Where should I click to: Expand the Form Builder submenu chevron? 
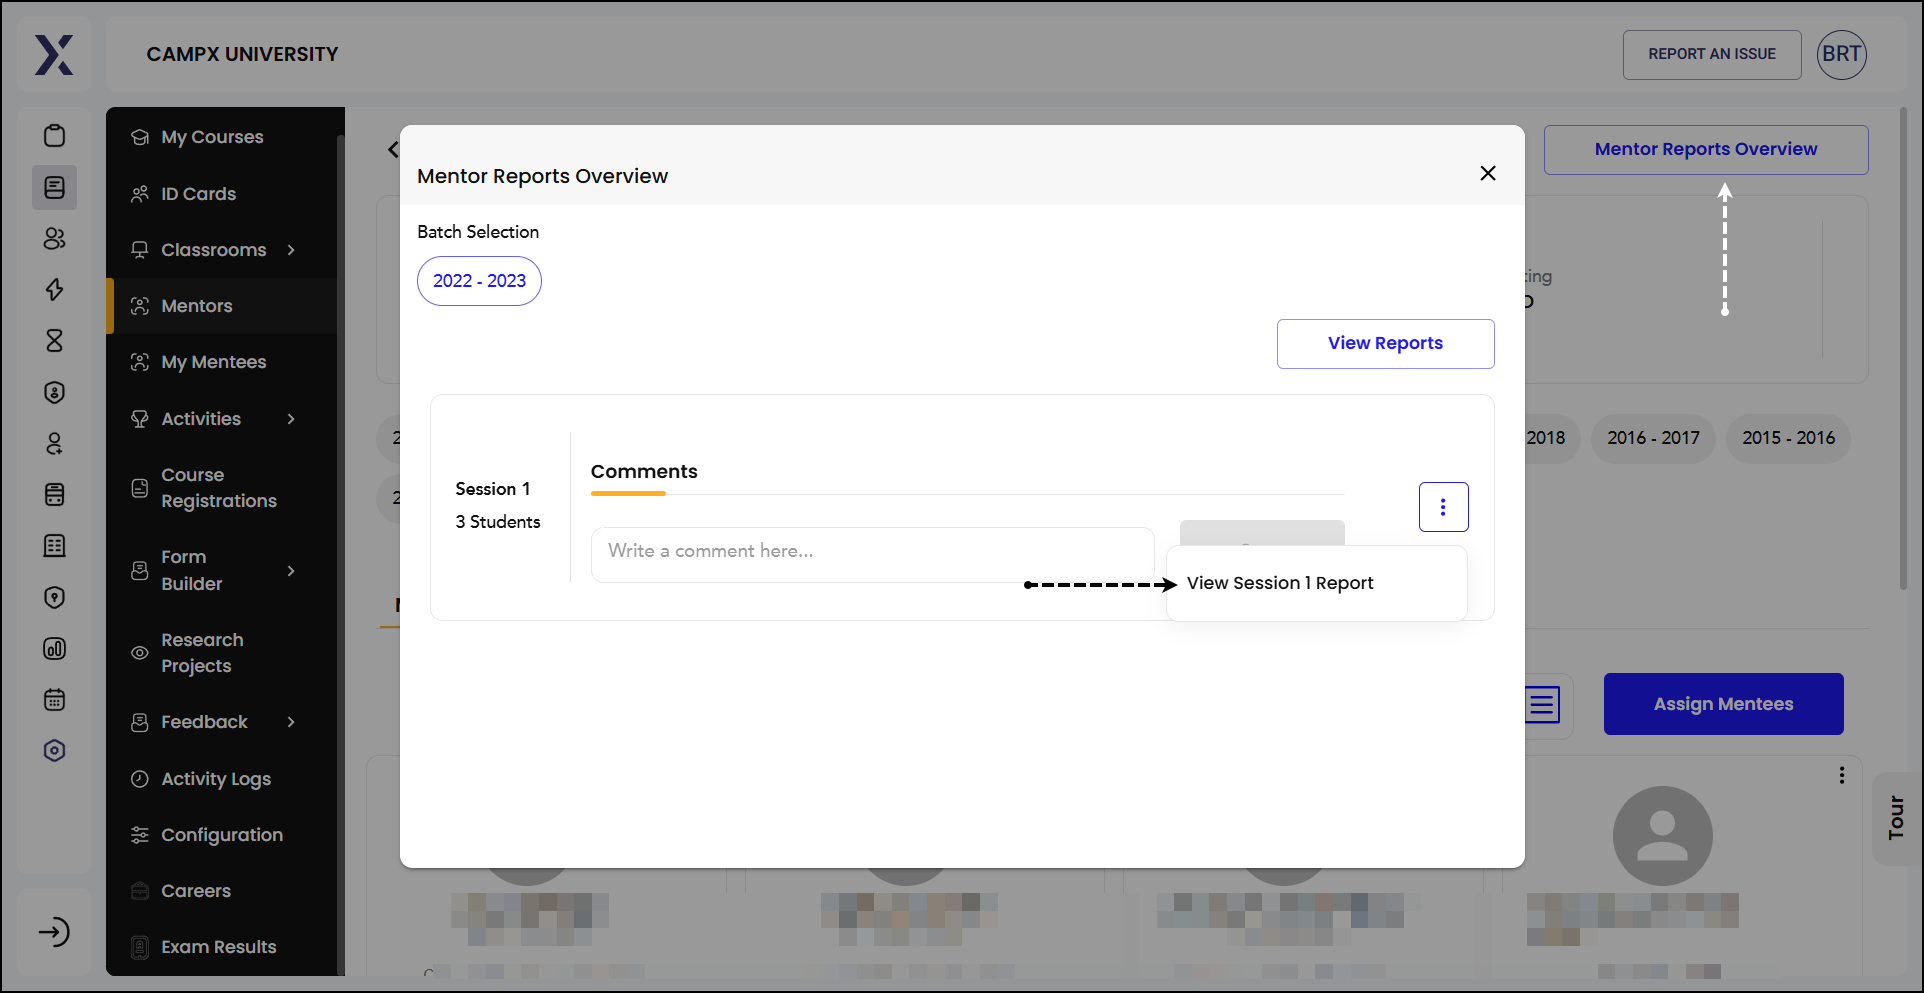coord(291,571)
